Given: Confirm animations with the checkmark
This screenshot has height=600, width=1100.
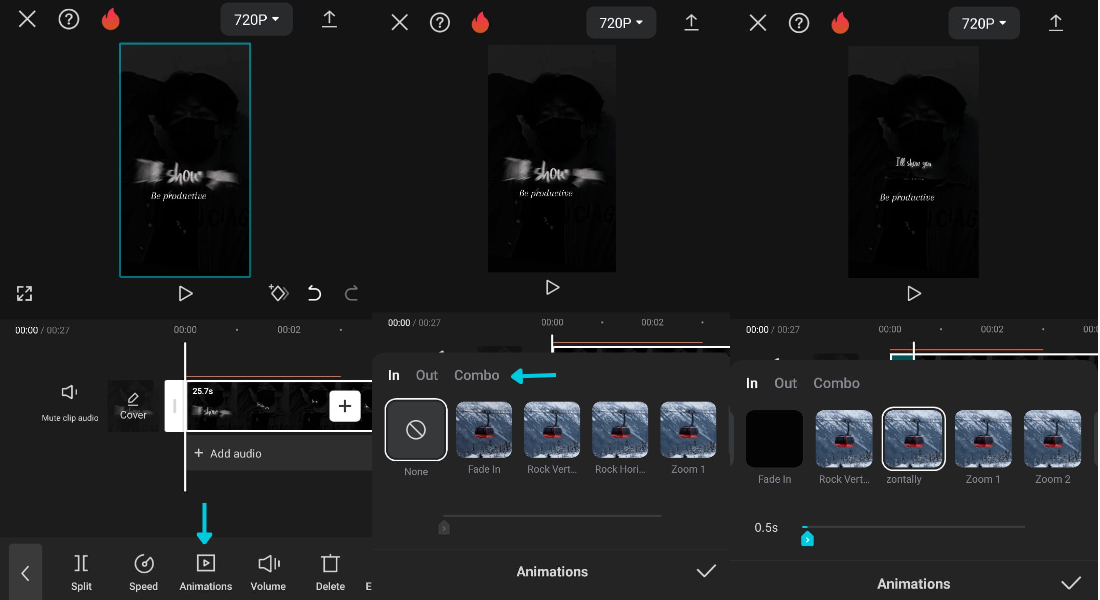Looking at the screenshot, I should click(x=706, y=571).
